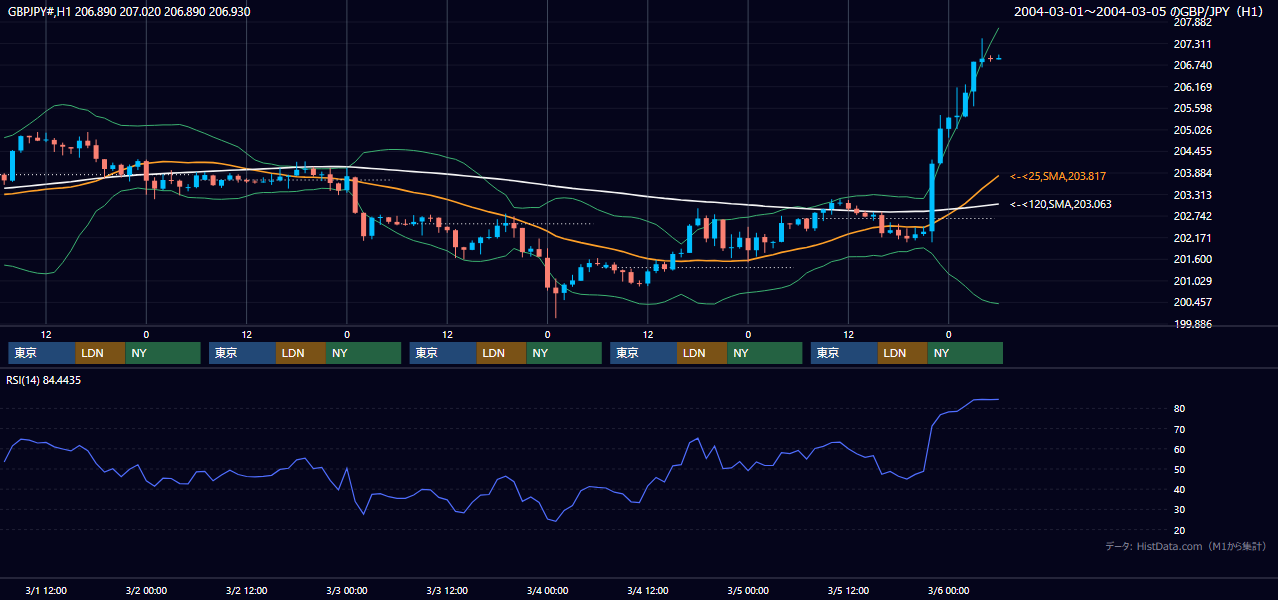This screenshot has width=1278, height=600.
Task: Click RSI scale value 20
Action: point(1179,530)
